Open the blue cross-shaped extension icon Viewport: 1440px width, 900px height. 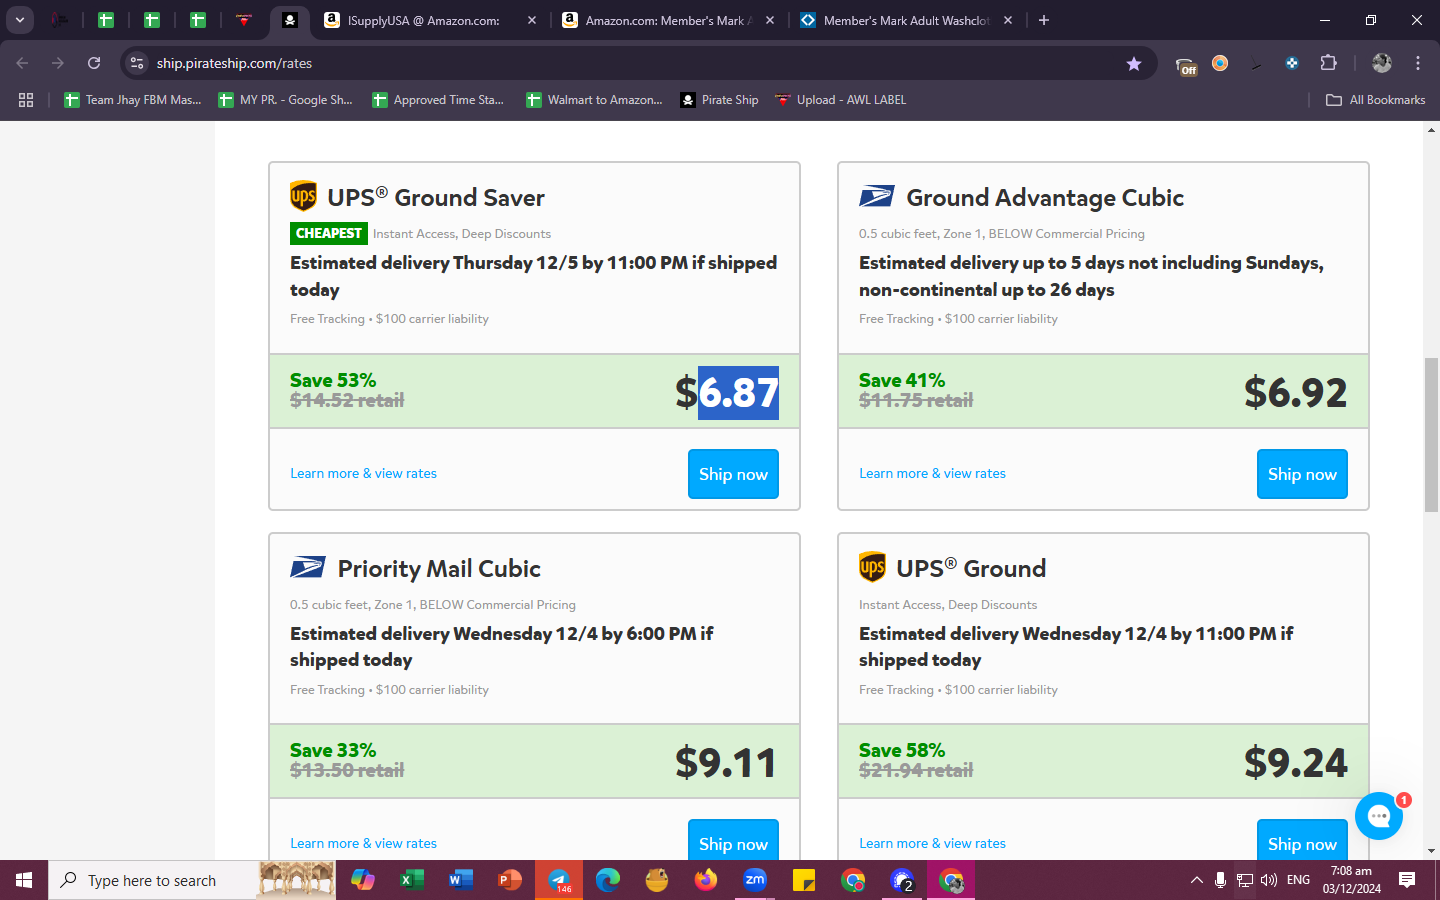[1292, 63]
